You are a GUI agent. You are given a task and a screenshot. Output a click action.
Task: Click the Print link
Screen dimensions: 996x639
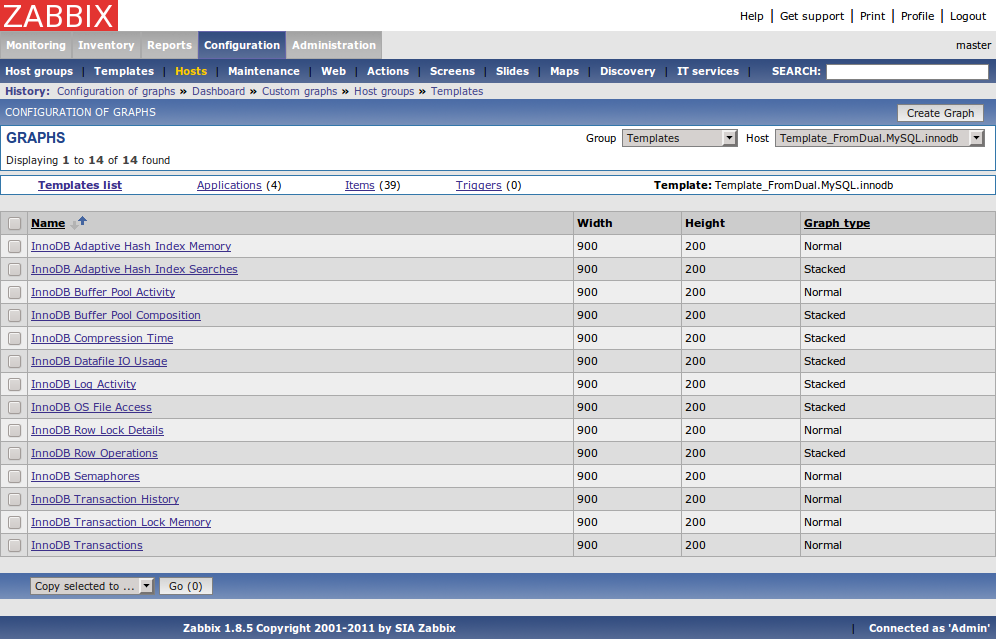pos(872,16)
